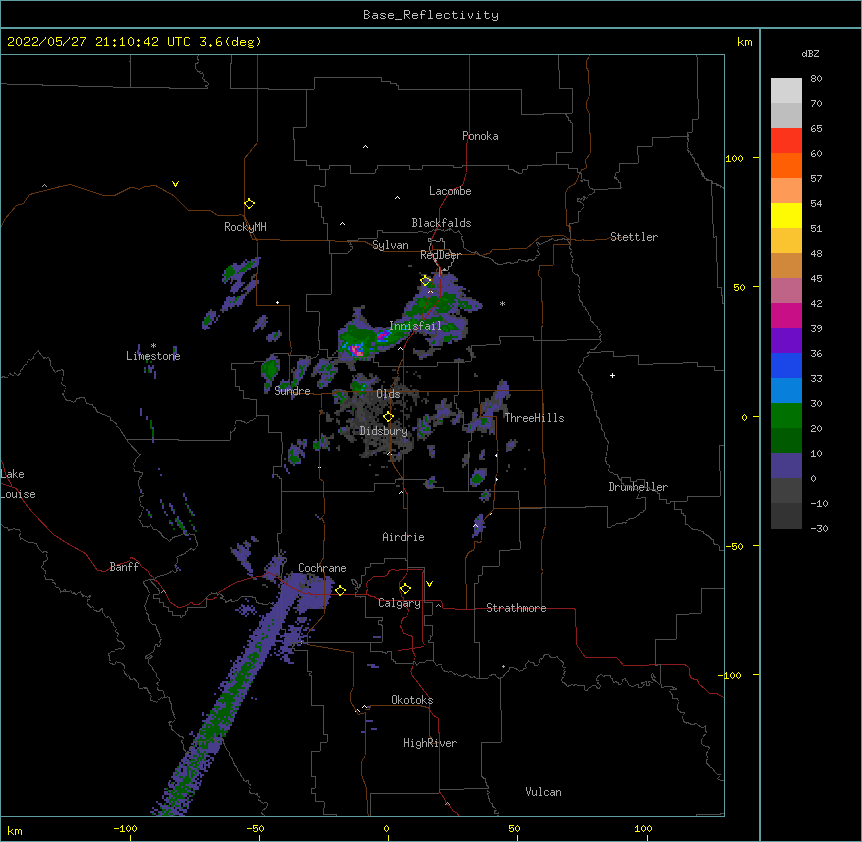This screenshot has width=862, height=842.
Task: Click the Calgary city label
Action: pyautogui.click(x=400, y=603)
